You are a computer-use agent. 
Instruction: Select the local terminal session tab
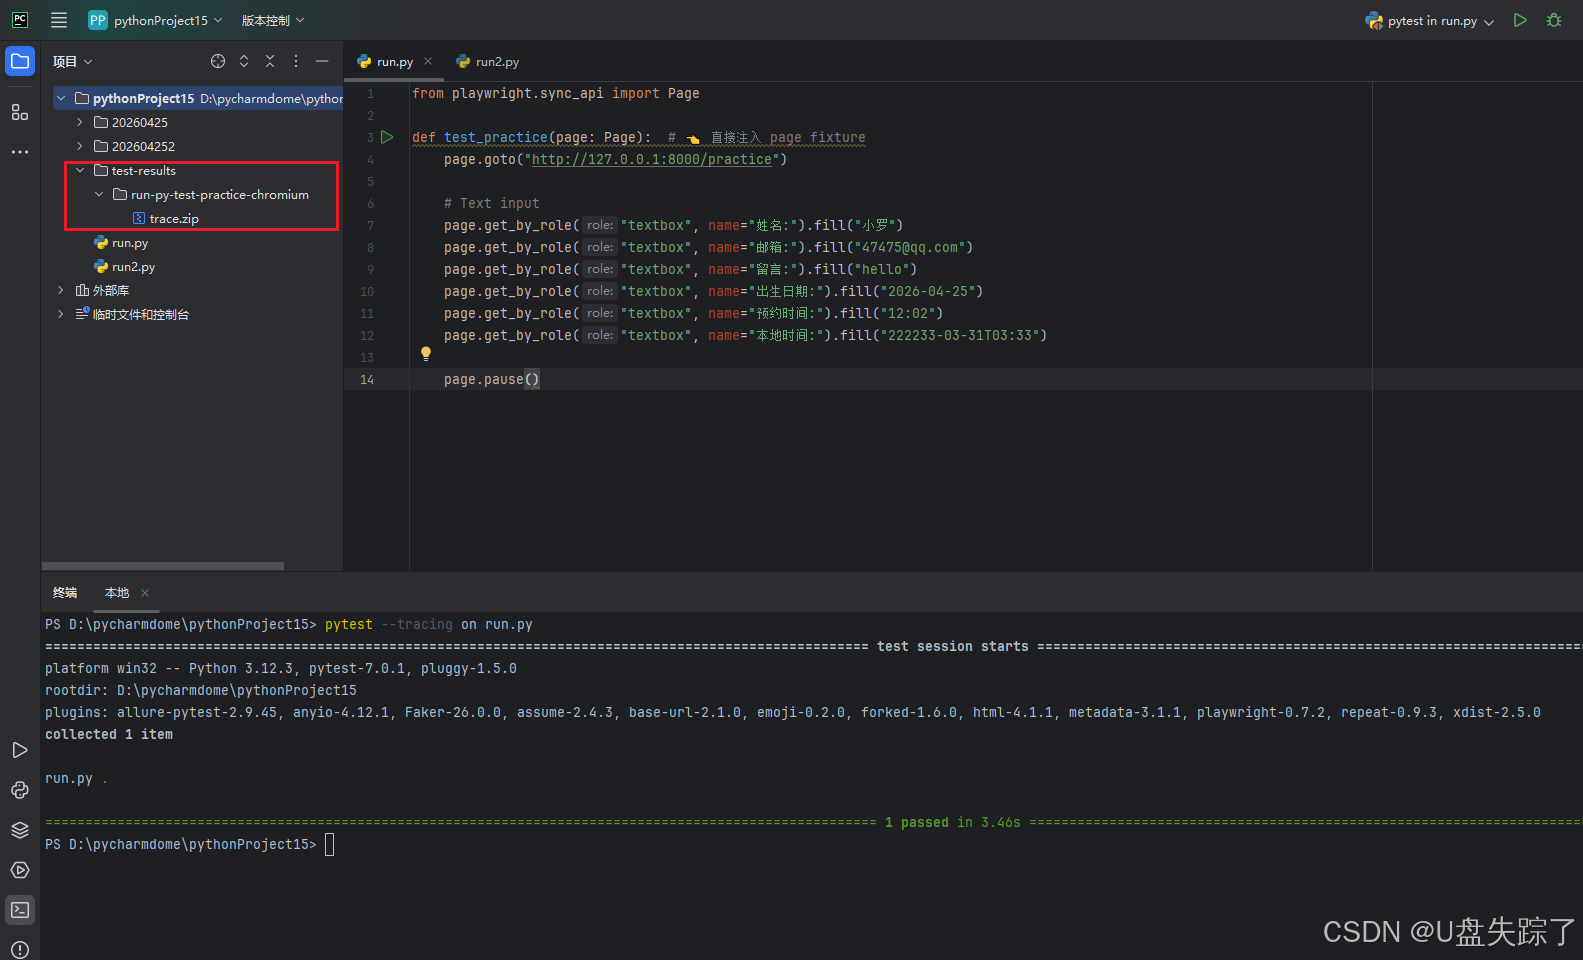point(117,593)
